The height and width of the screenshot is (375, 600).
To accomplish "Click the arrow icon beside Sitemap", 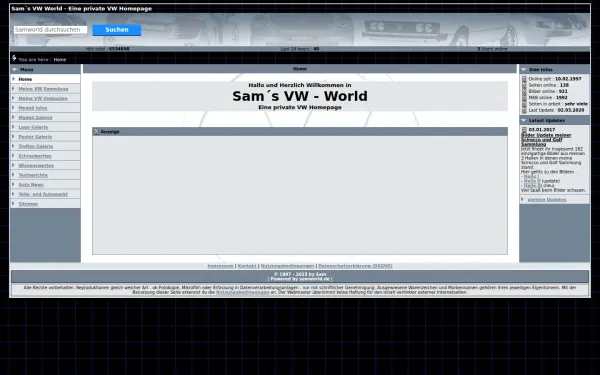I will point(13,203).
